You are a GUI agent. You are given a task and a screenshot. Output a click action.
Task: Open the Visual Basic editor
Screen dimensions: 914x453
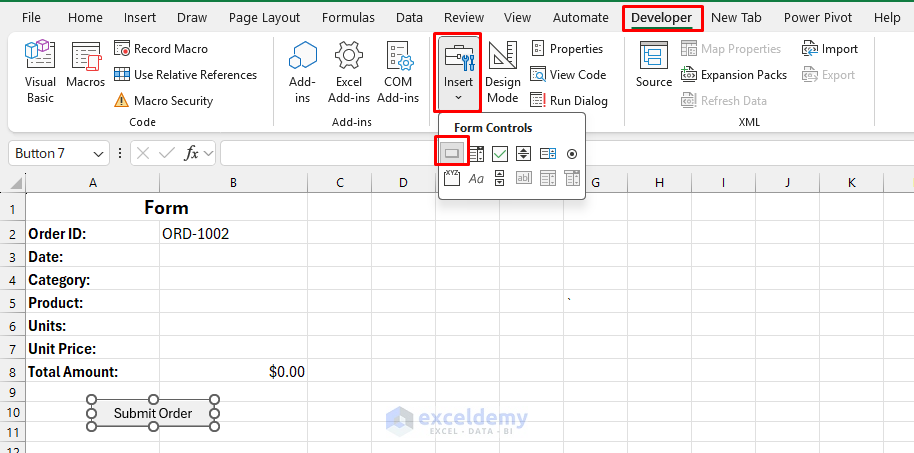[x=40, y=72]
